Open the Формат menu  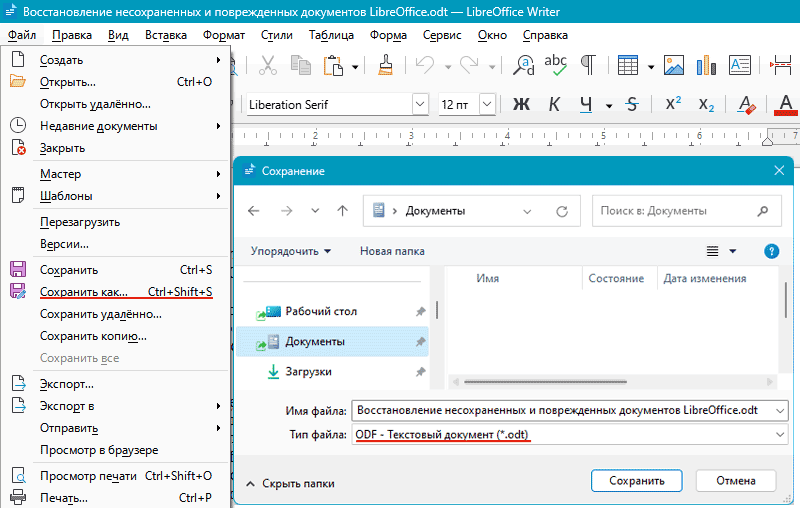(x=224, y=35)
